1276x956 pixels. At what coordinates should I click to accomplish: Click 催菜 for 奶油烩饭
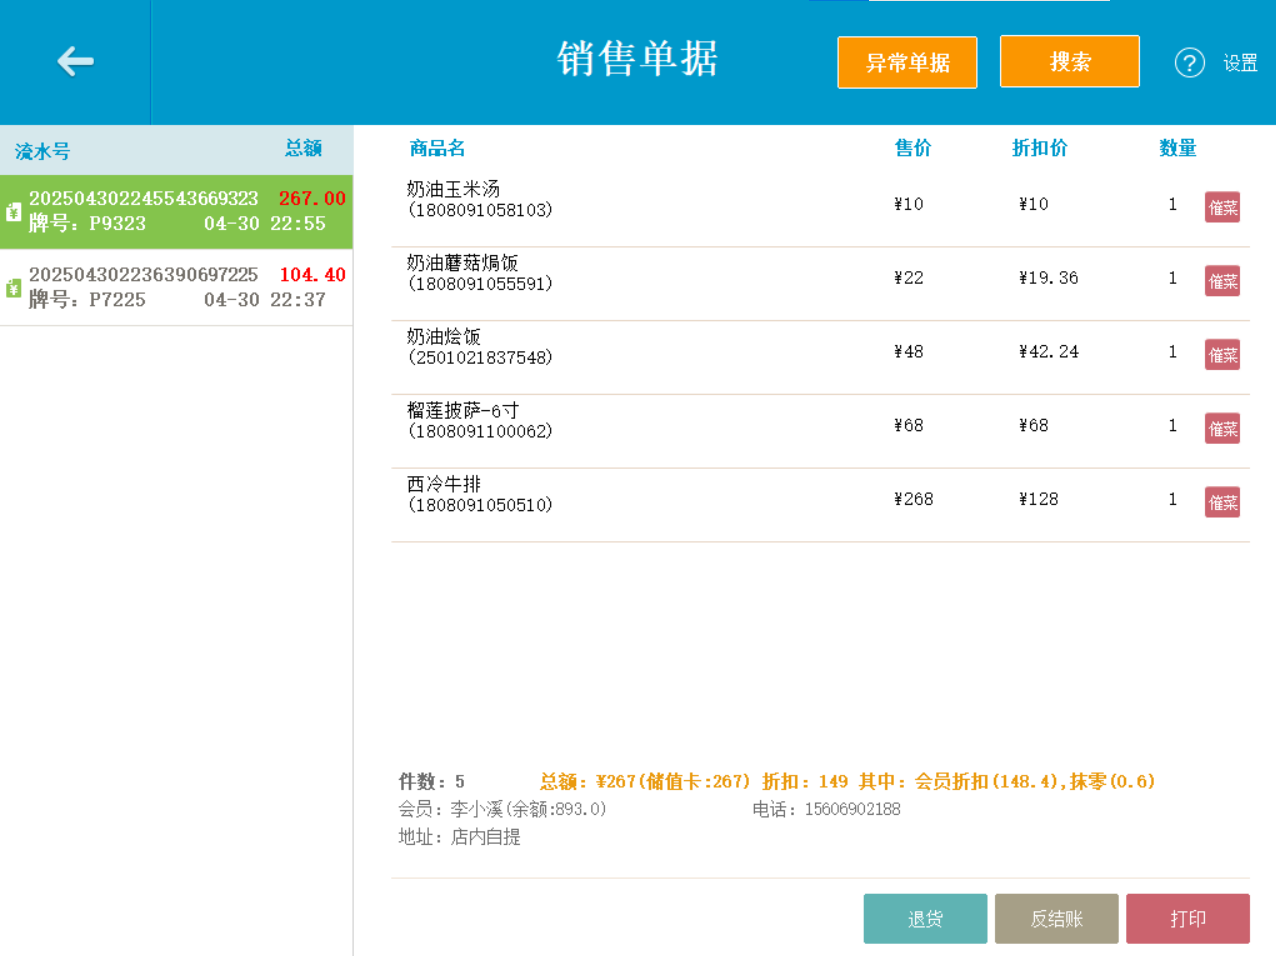coord(1222,355)
